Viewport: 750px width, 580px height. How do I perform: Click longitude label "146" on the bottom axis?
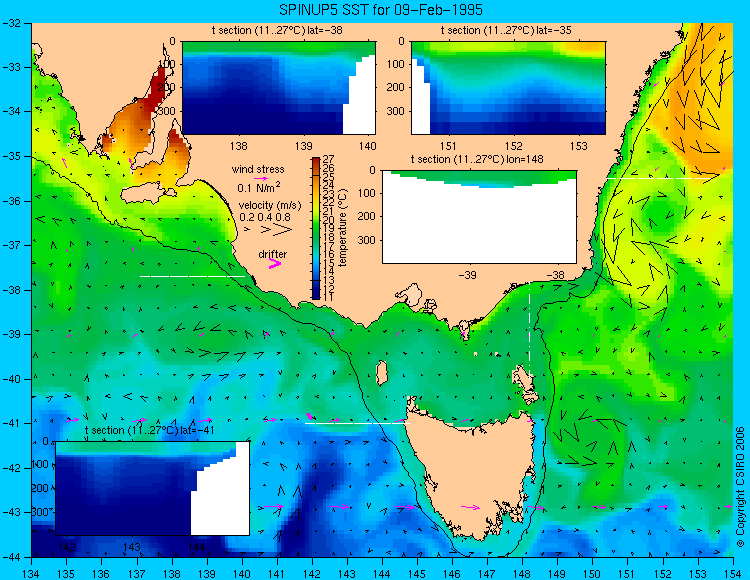pyautogui.click(x=452, y=574)
